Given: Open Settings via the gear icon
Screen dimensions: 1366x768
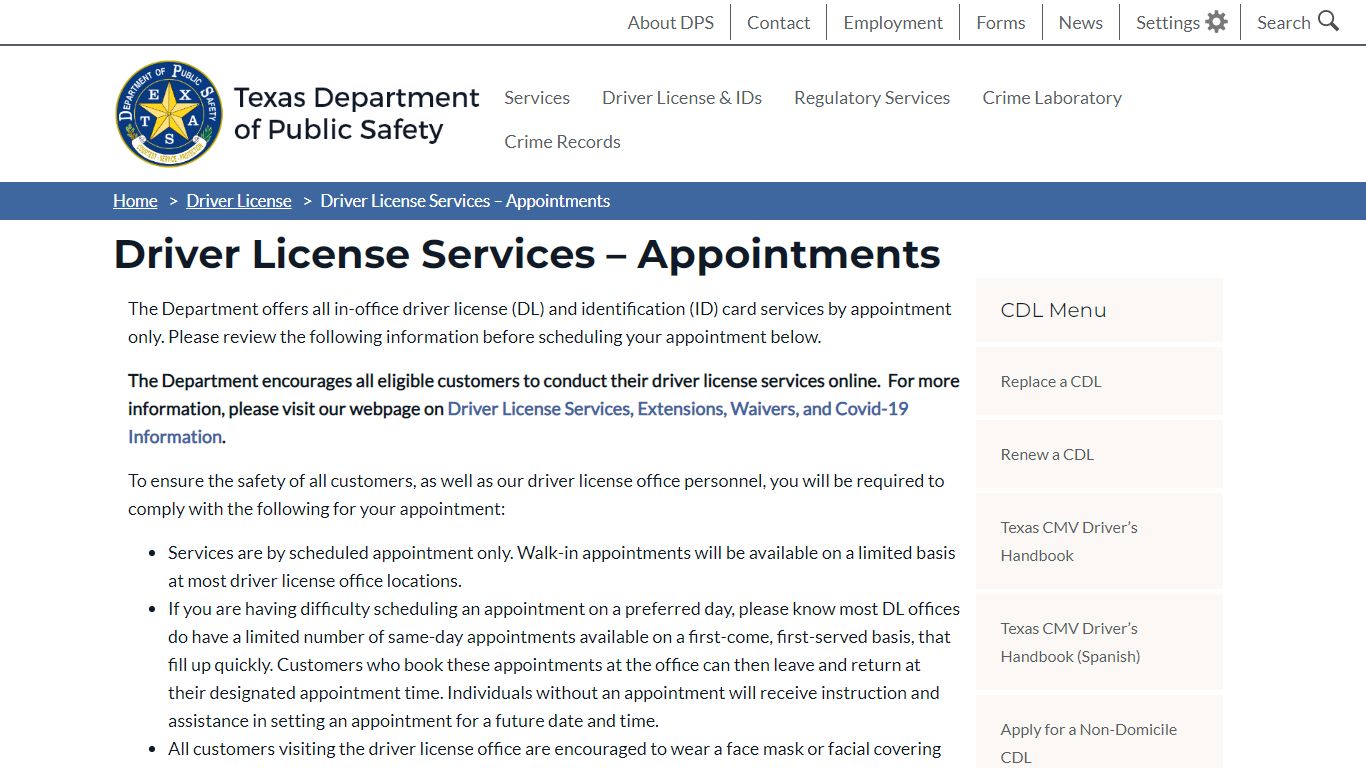Looking at the screenshot, I should 1216,22.
